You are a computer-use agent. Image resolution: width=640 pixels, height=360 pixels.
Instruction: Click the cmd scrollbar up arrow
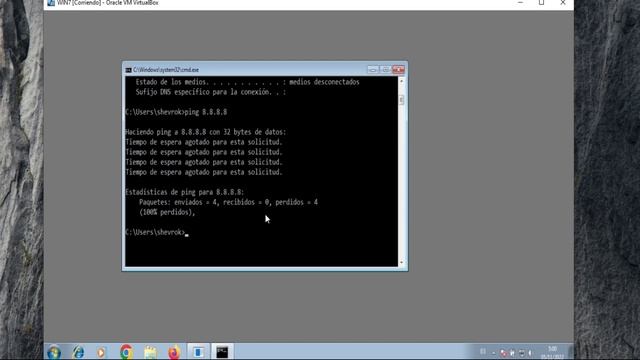point(402,81)
